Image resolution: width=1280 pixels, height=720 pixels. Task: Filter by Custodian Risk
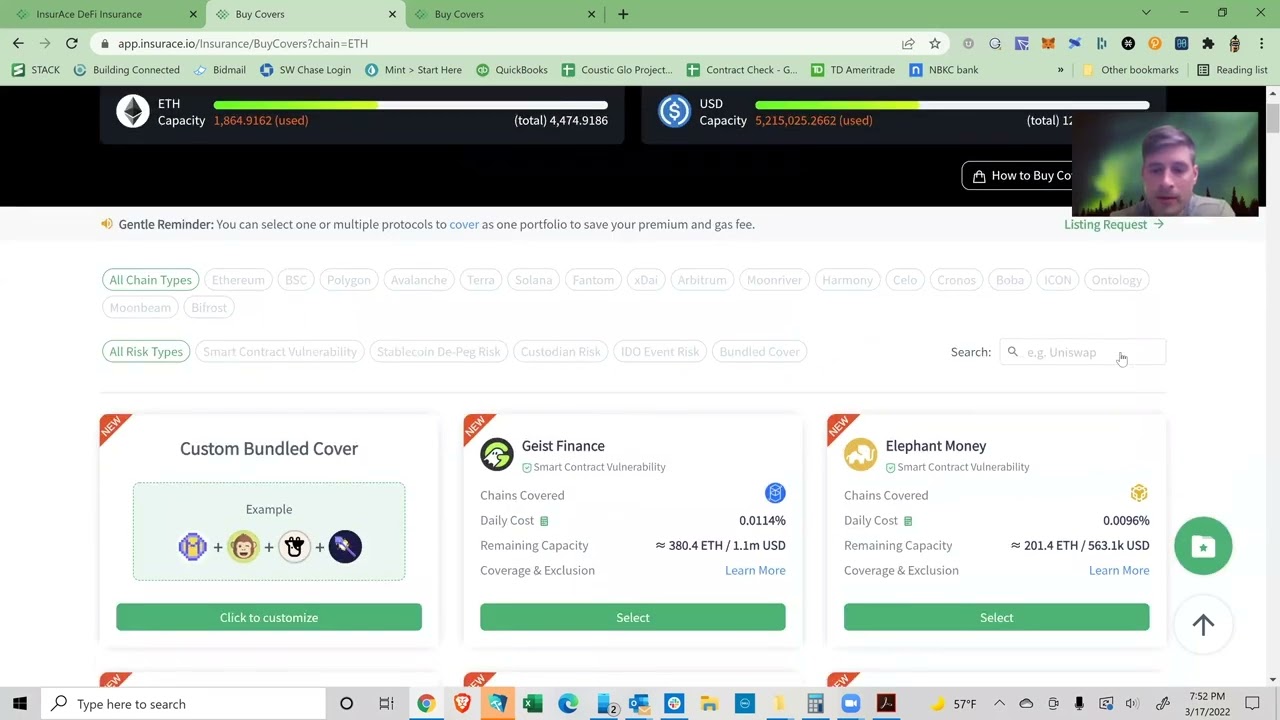tap(561, 352)
